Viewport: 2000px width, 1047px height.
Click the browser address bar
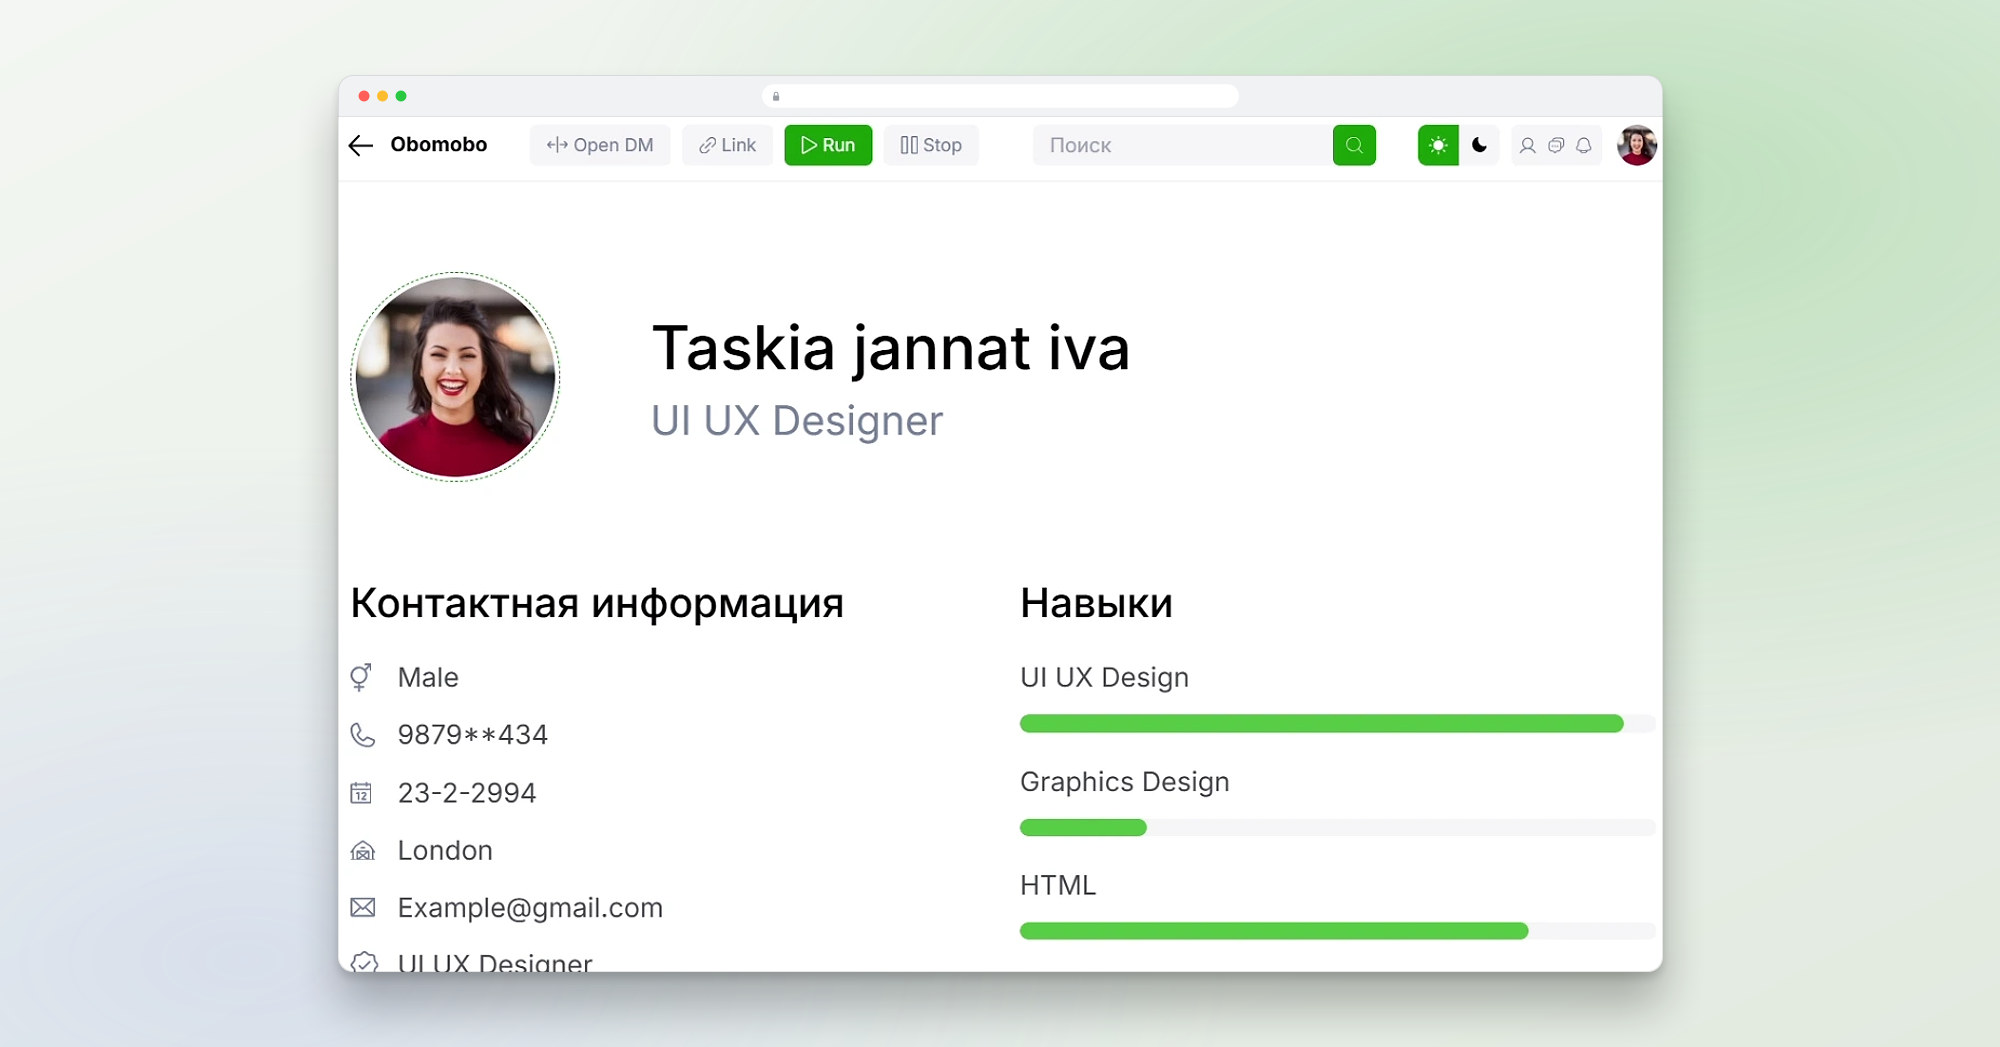1000,96
